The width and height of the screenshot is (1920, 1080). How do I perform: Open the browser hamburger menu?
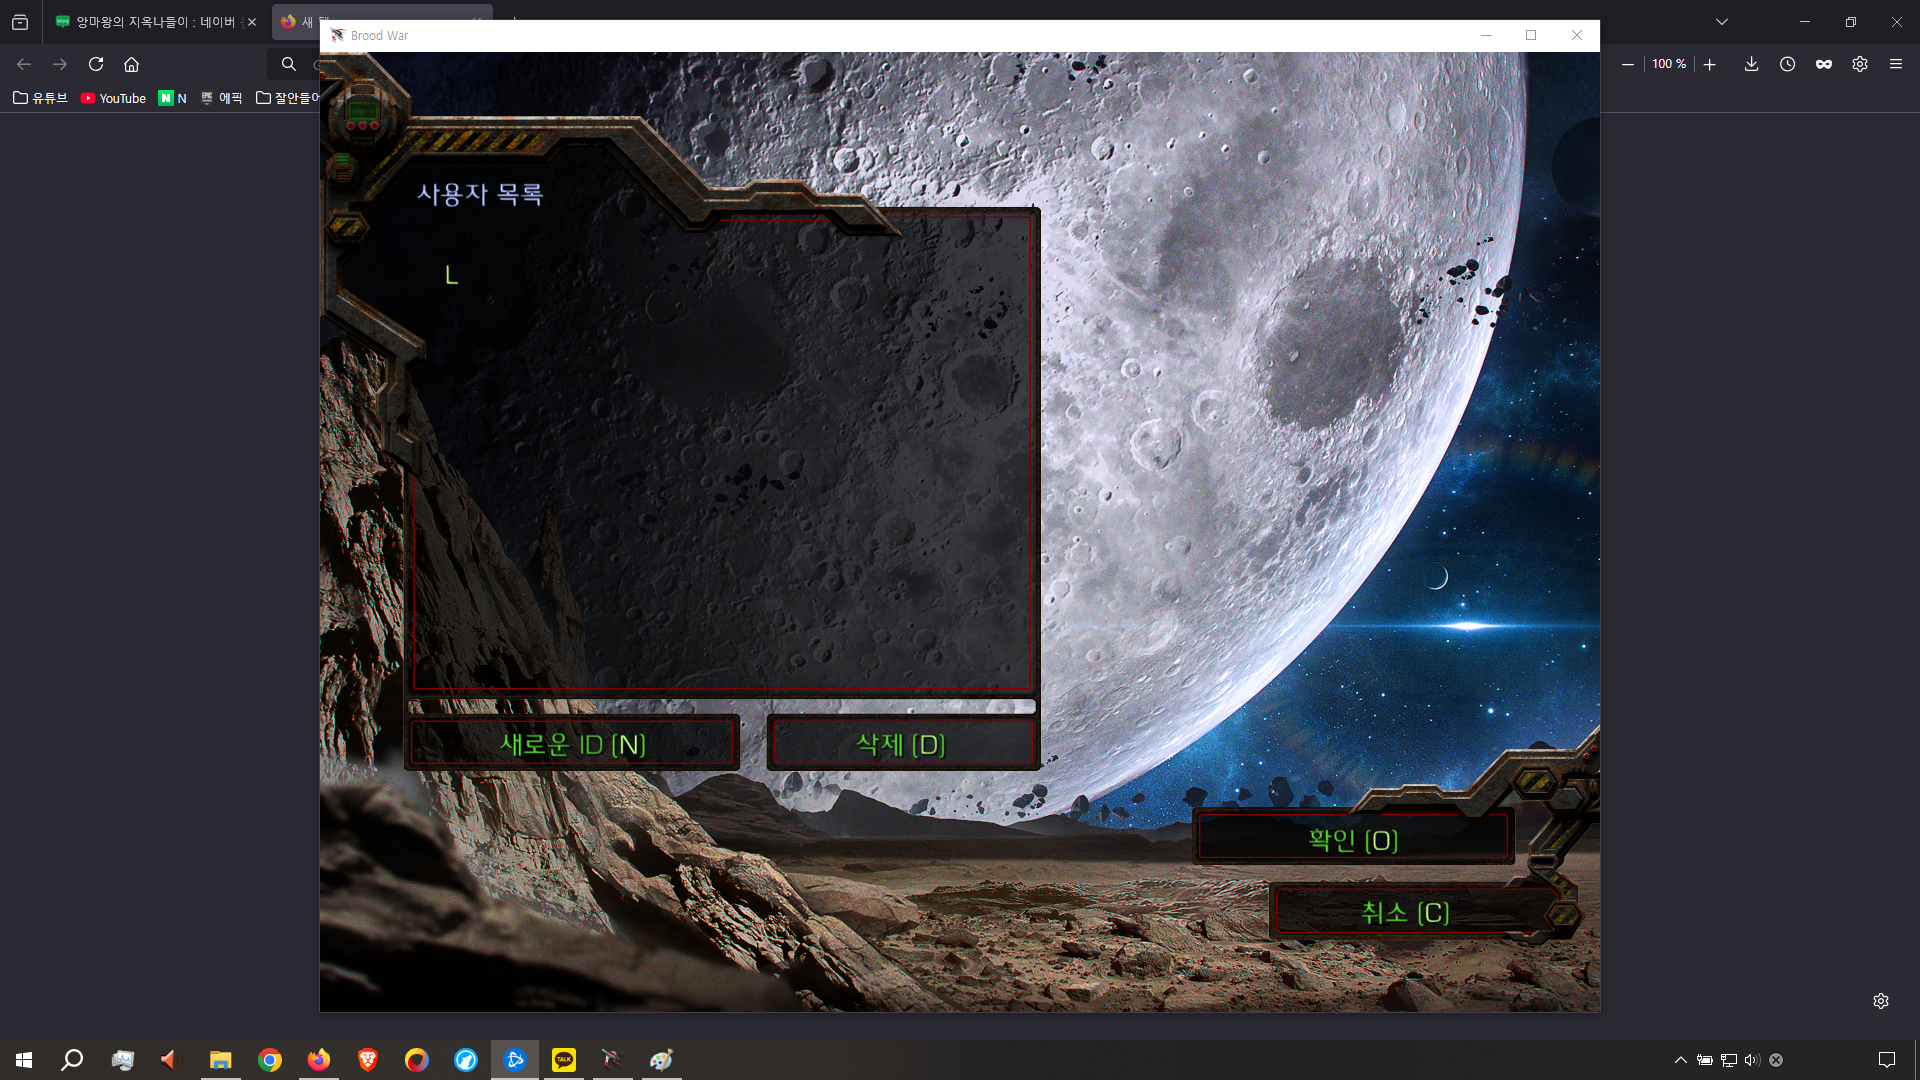[x=1896, y=64]
